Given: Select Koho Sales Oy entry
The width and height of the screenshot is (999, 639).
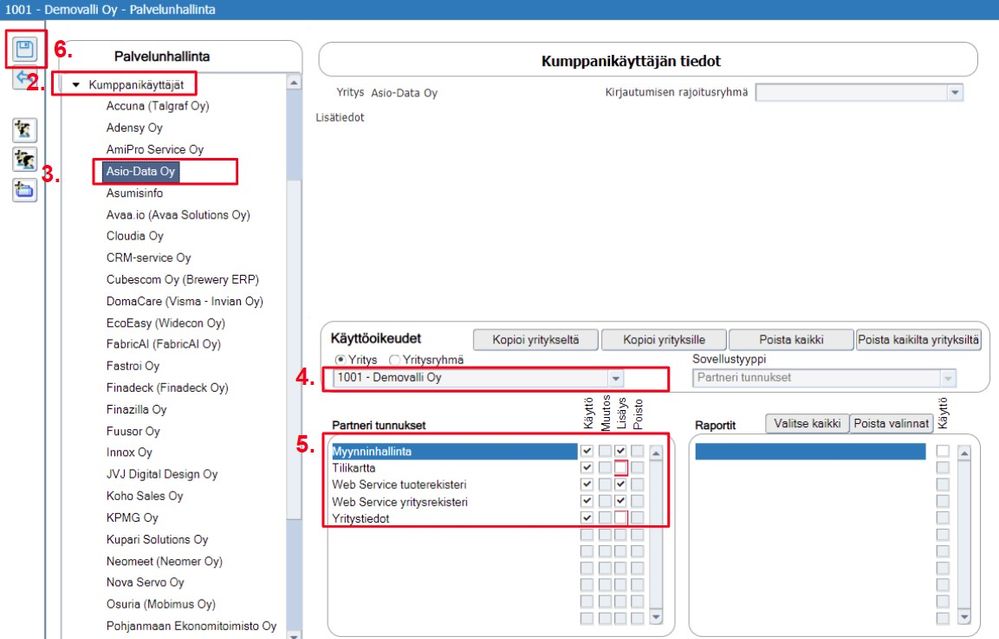Looking at the screenshot, I should (x=145, y=496).
